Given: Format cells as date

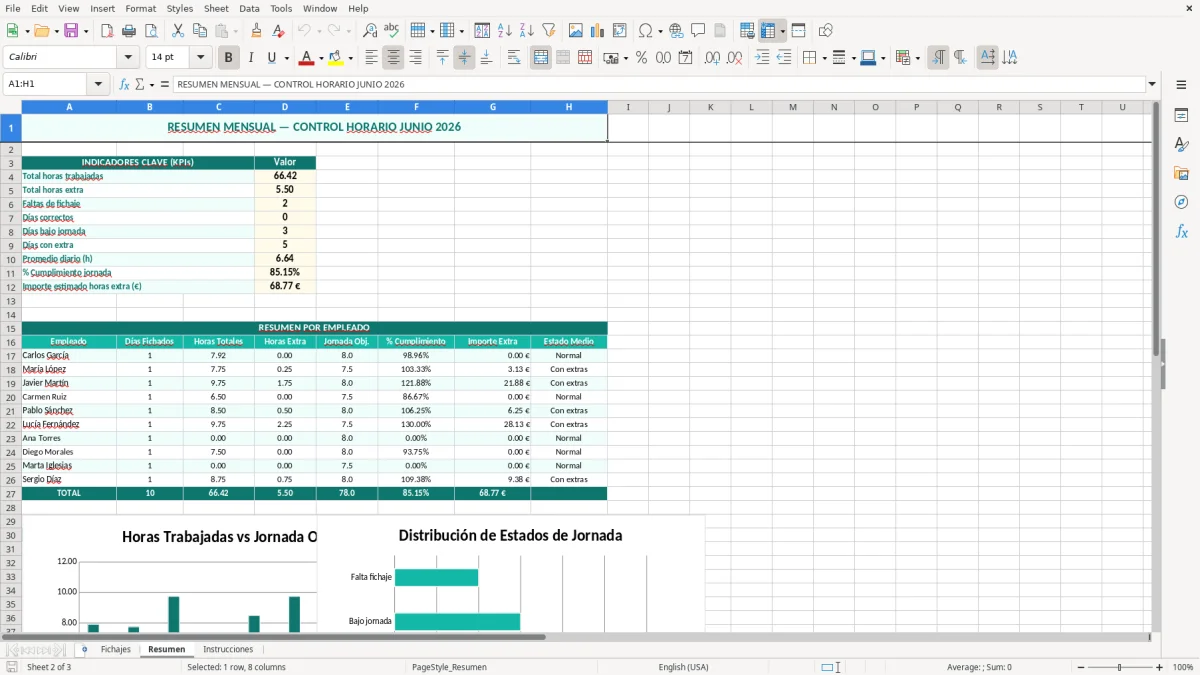Looking at the screenshot, I should [x=686, y=58].
